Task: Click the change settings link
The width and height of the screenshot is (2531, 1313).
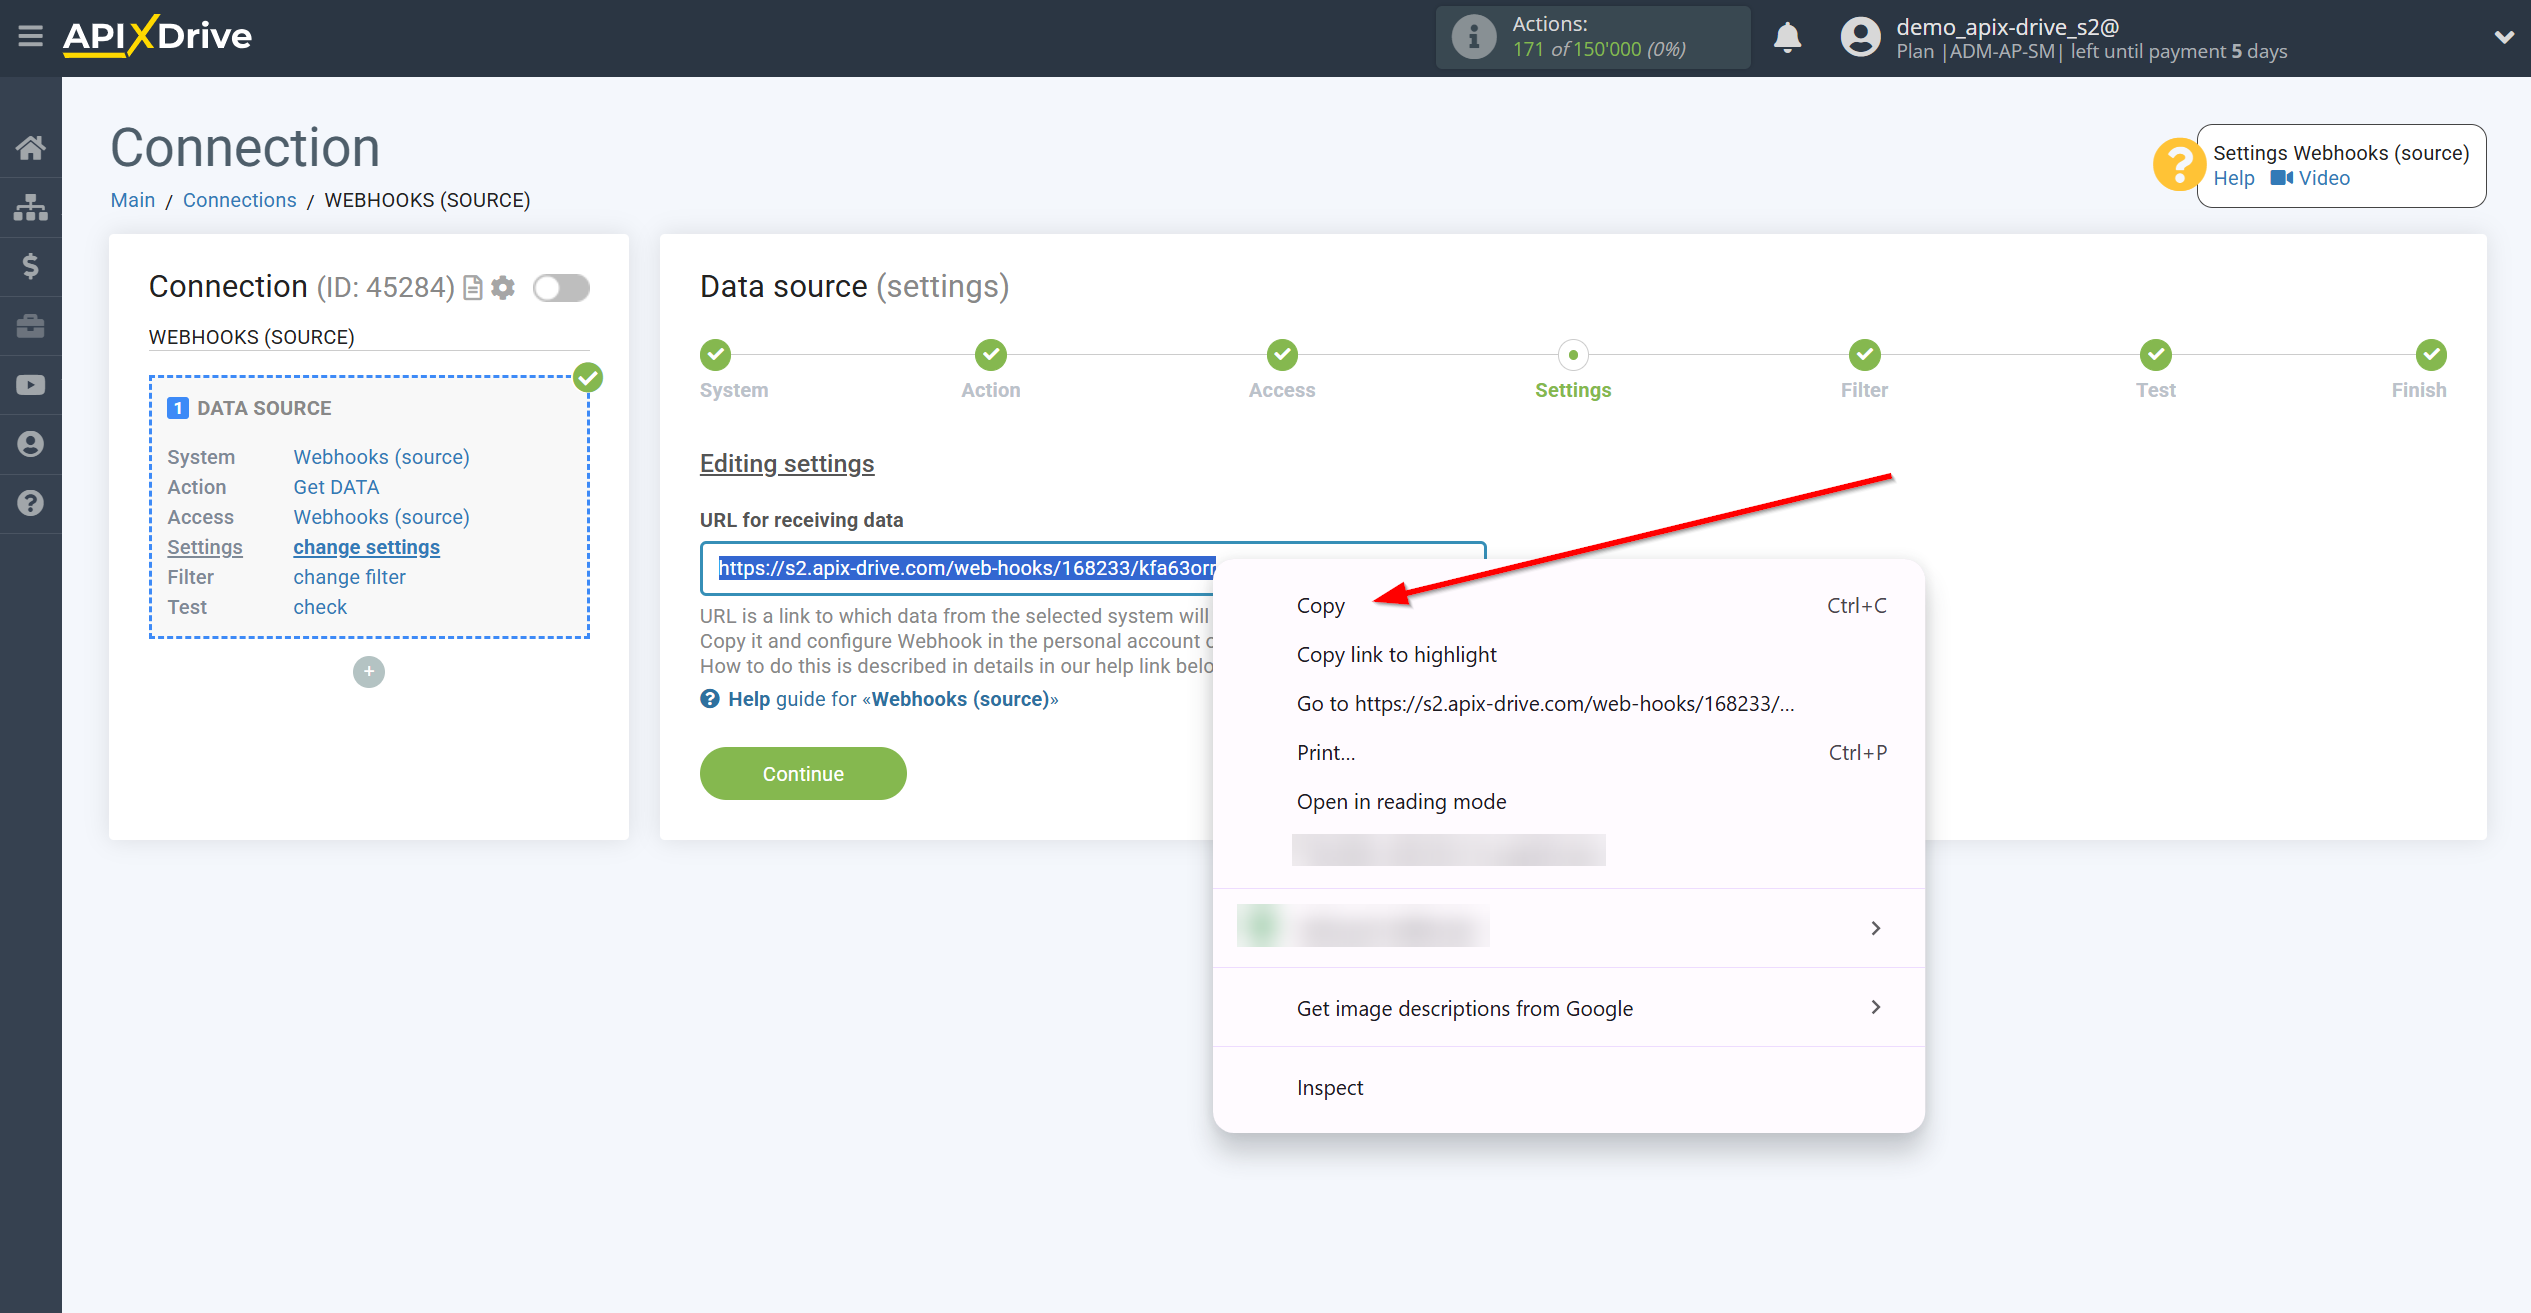Action: pos(366,547)
